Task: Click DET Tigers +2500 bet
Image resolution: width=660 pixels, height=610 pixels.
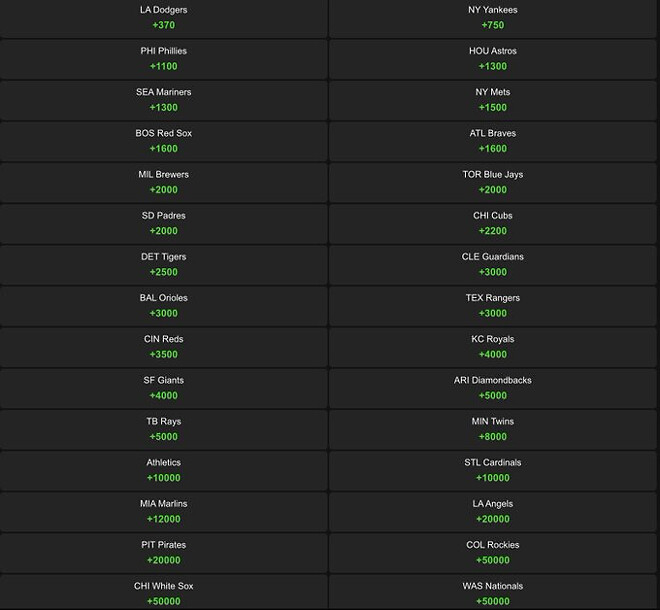Action: (x=163, y=264)
